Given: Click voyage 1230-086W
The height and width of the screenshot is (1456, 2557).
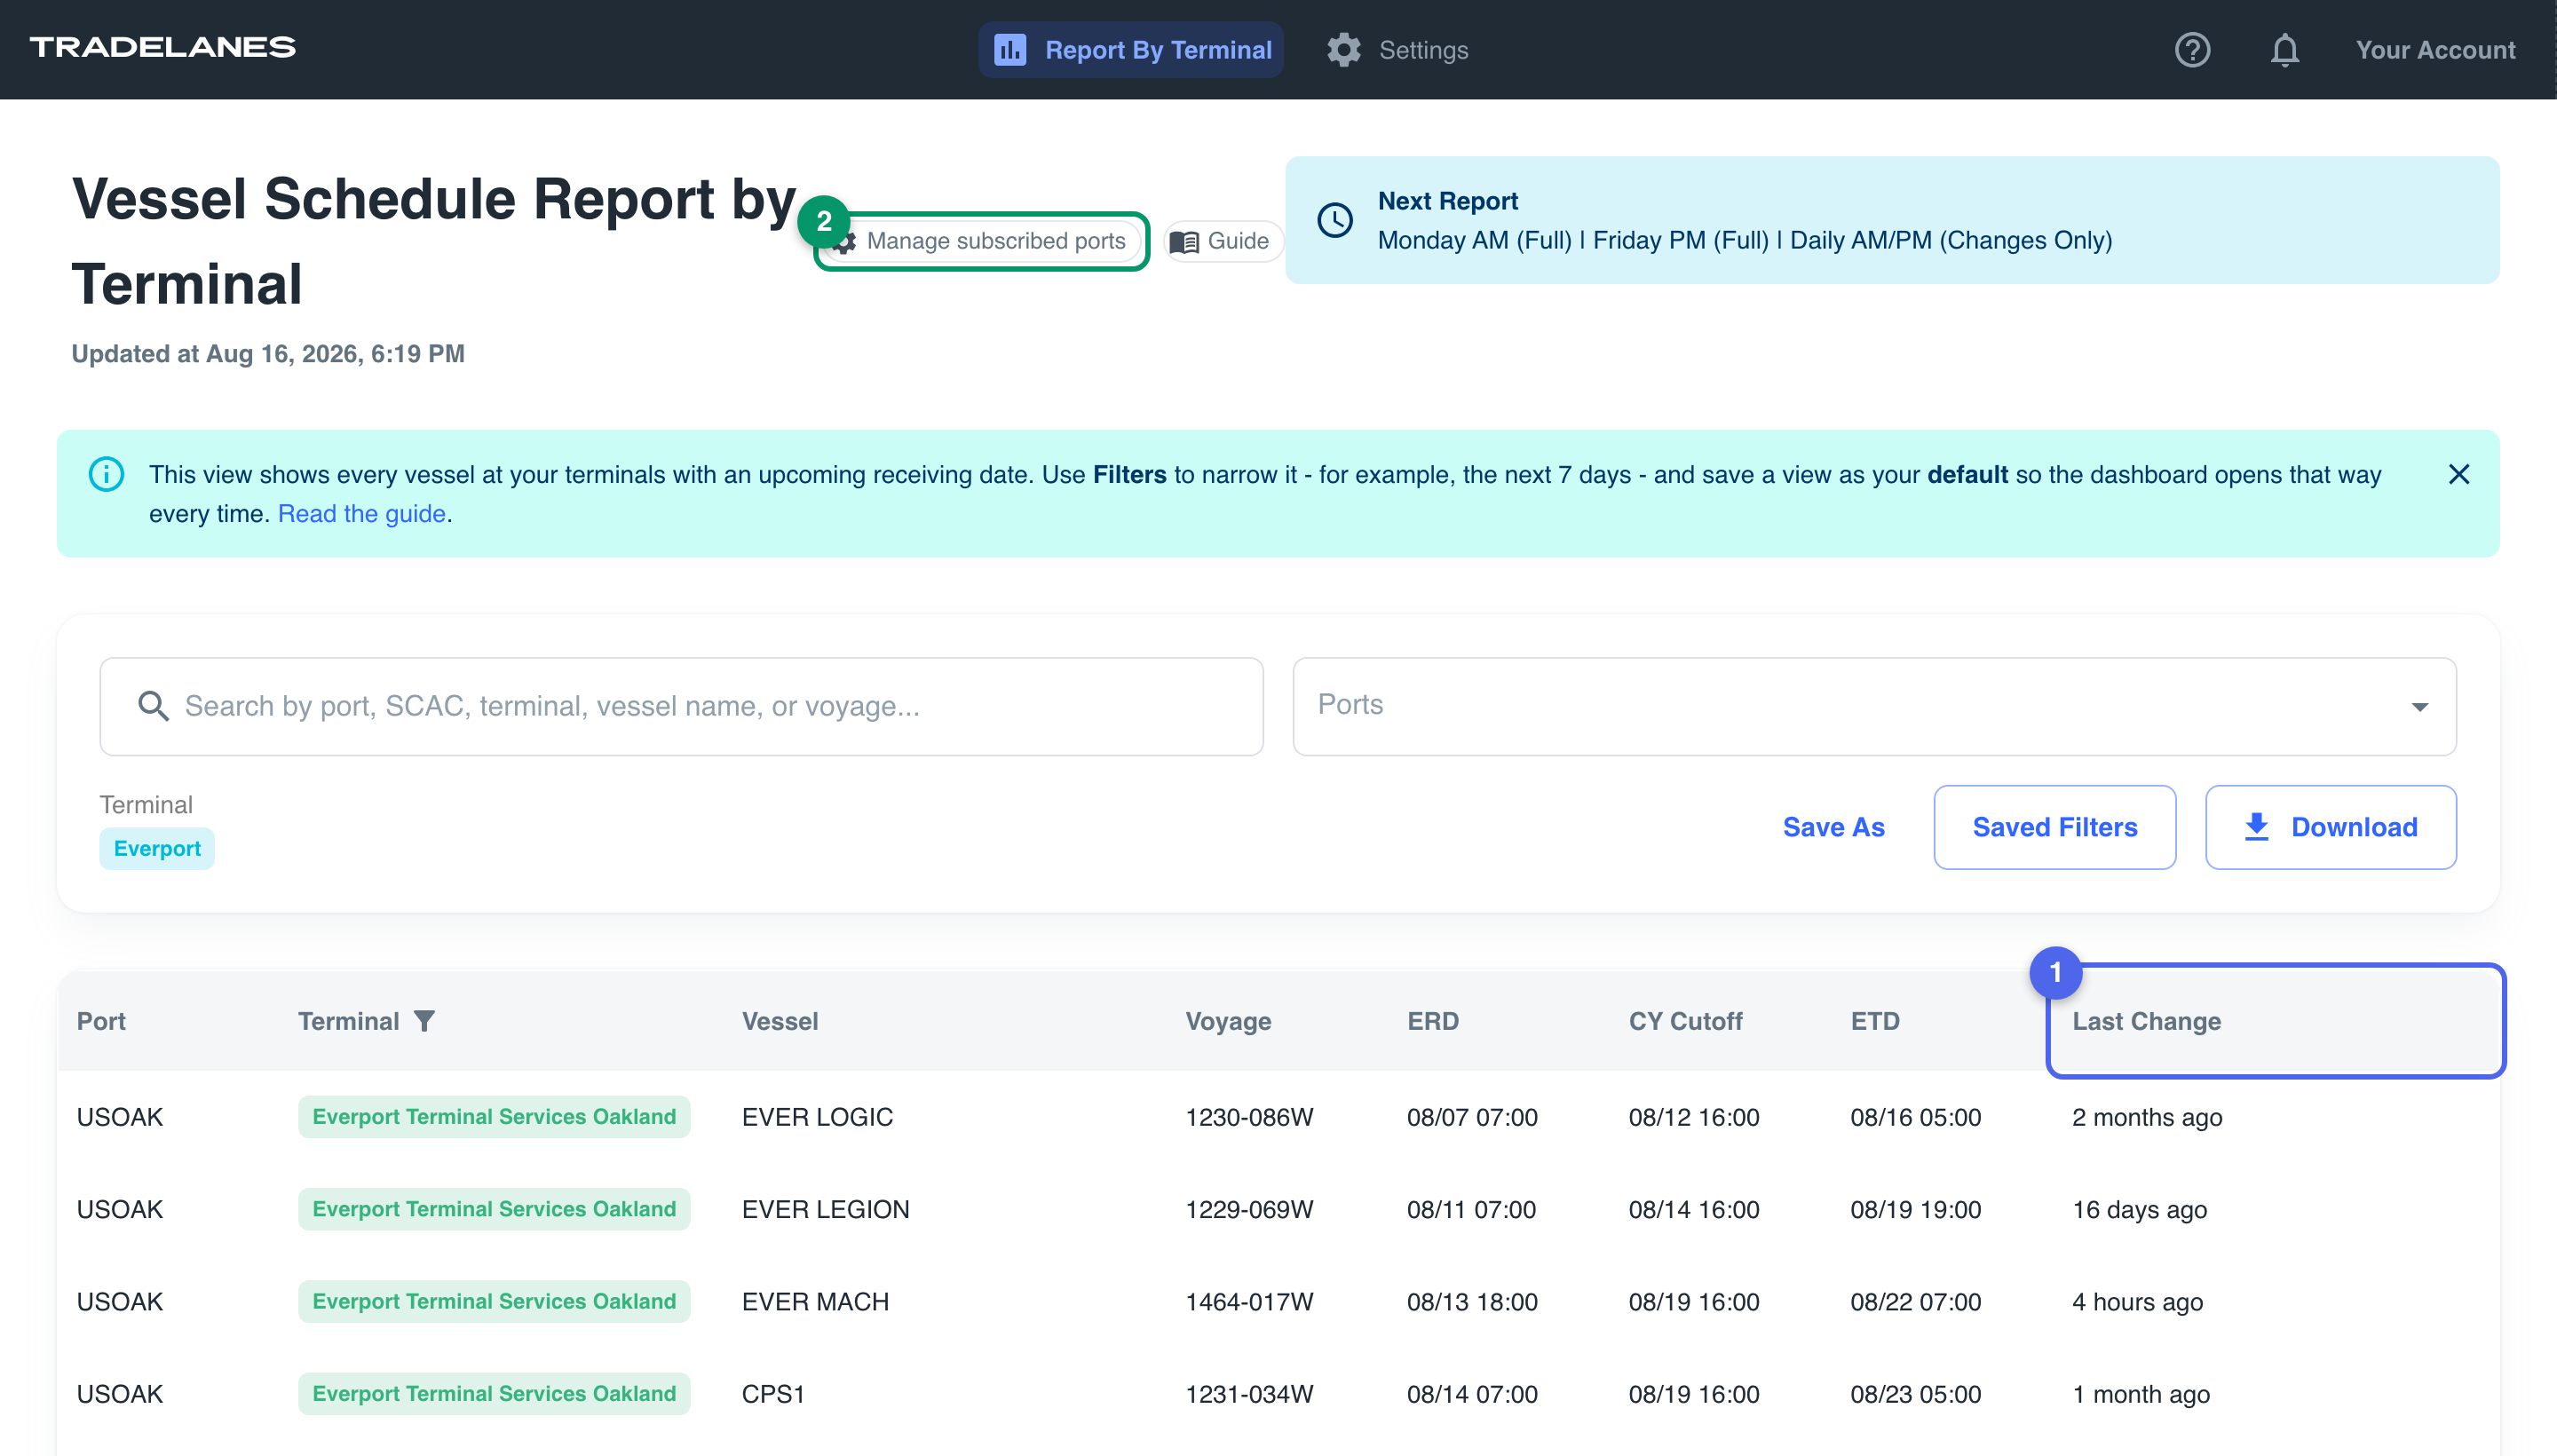Looking at the screenshot, I should point(1249,1117).
